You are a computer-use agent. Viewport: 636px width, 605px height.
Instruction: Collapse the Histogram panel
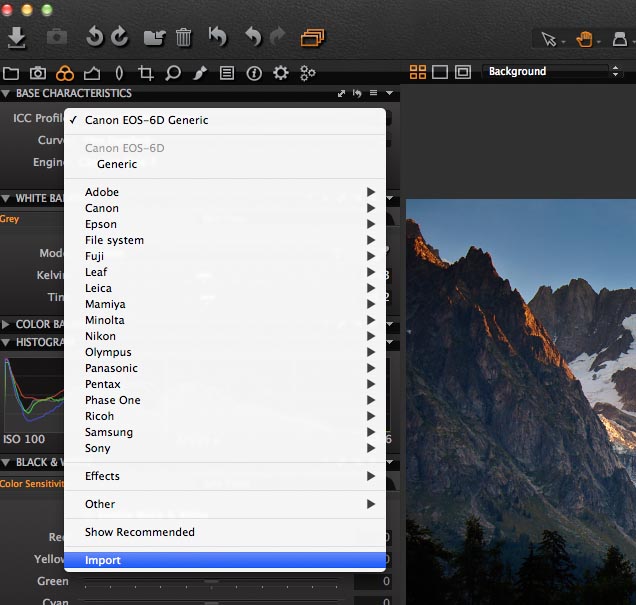6,343
